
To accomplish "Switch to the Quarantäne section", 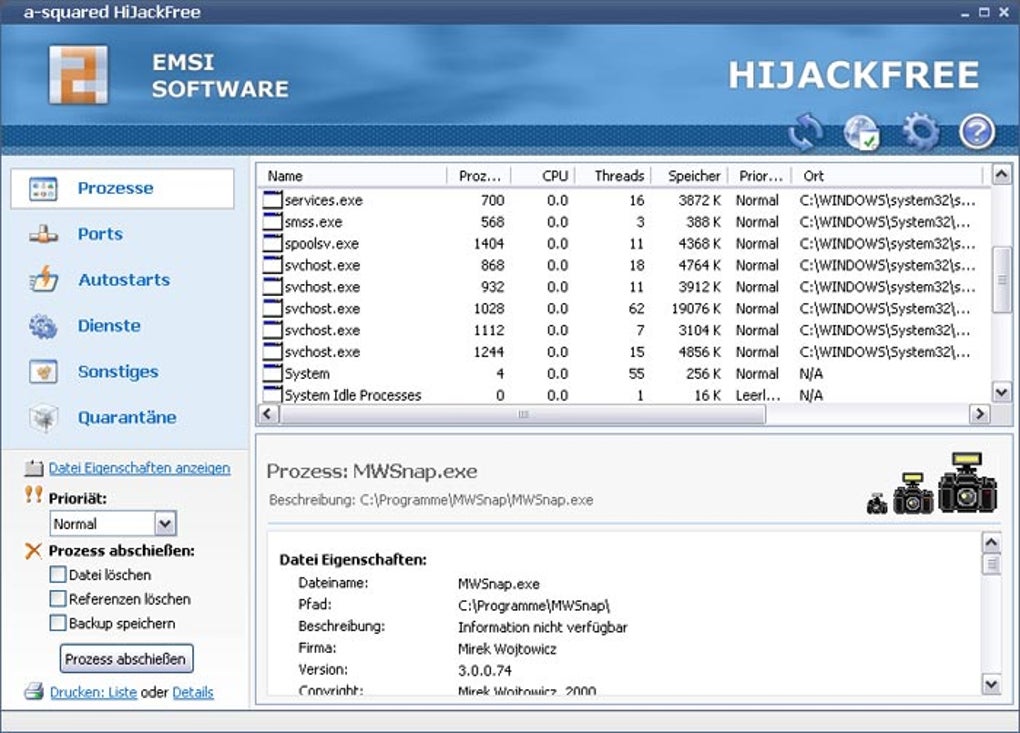I will point(127,418).
